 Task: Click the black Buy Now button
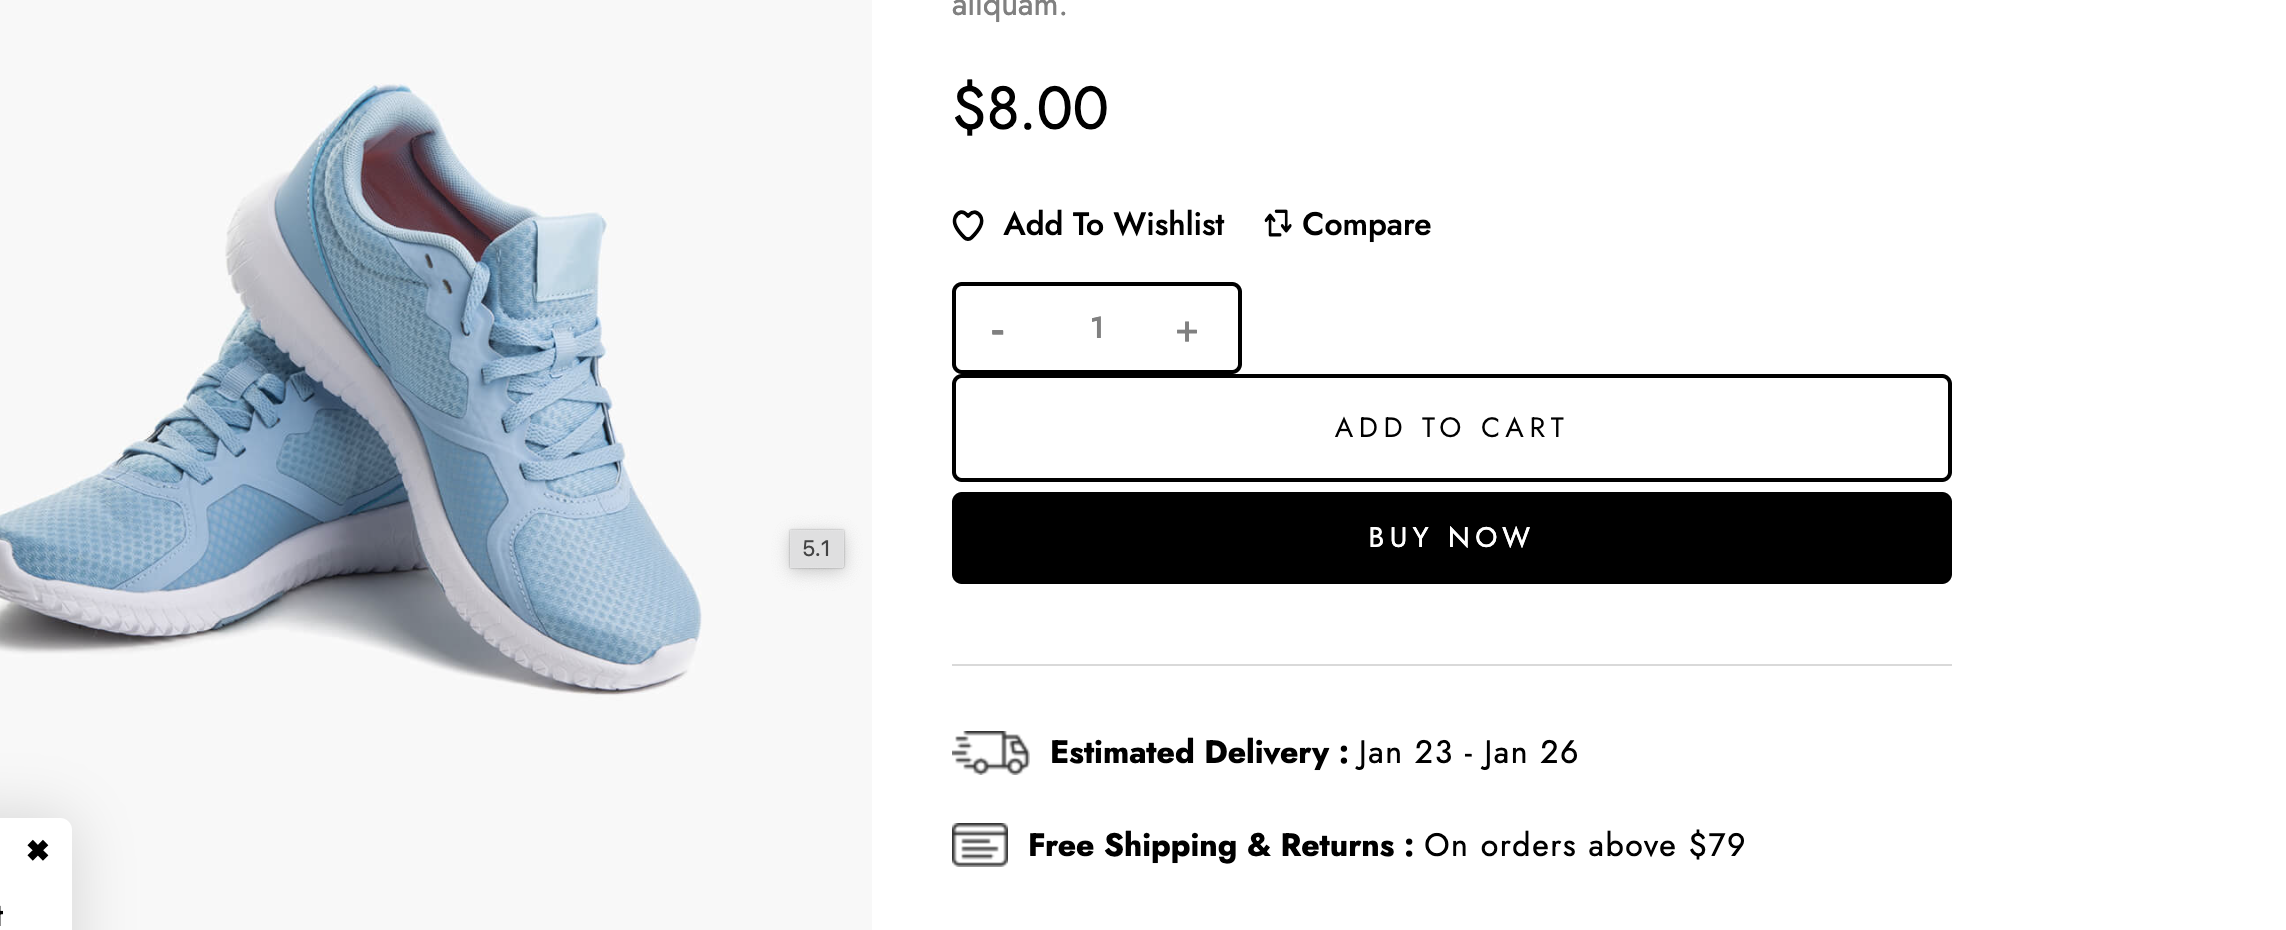point(1451,538)
